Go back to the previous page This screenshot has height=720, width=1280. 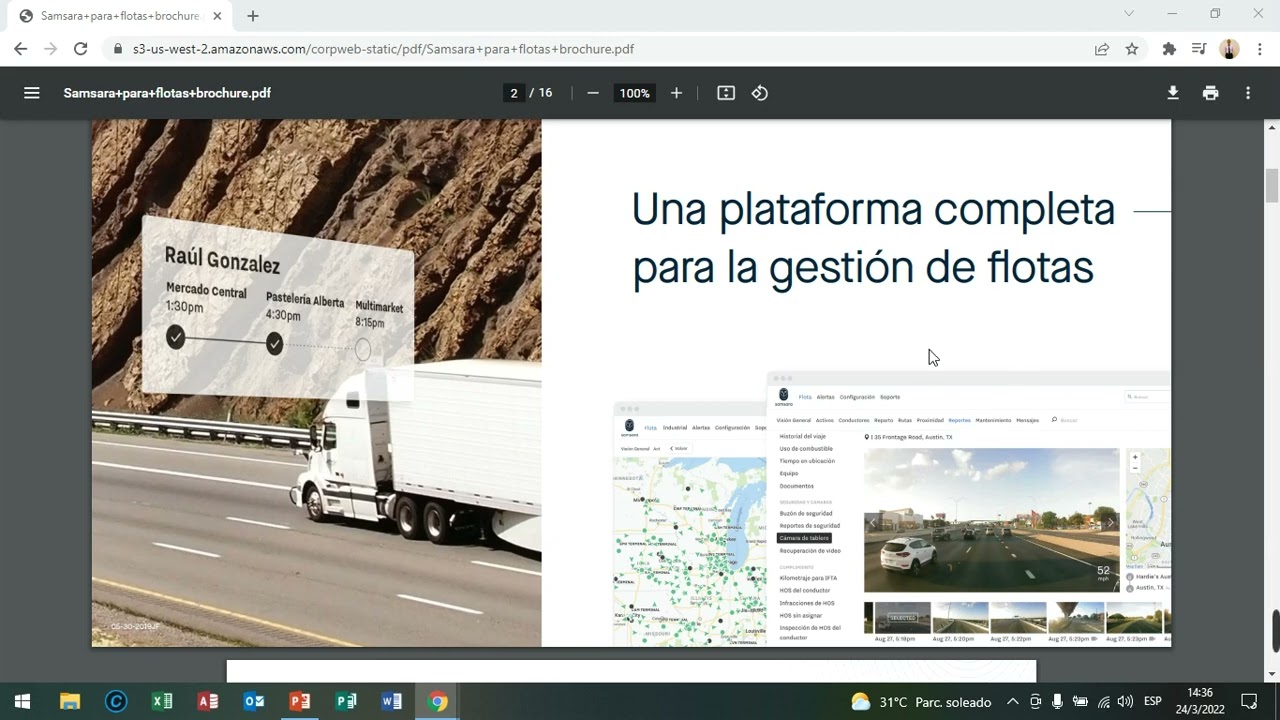[x=21, y=49]
